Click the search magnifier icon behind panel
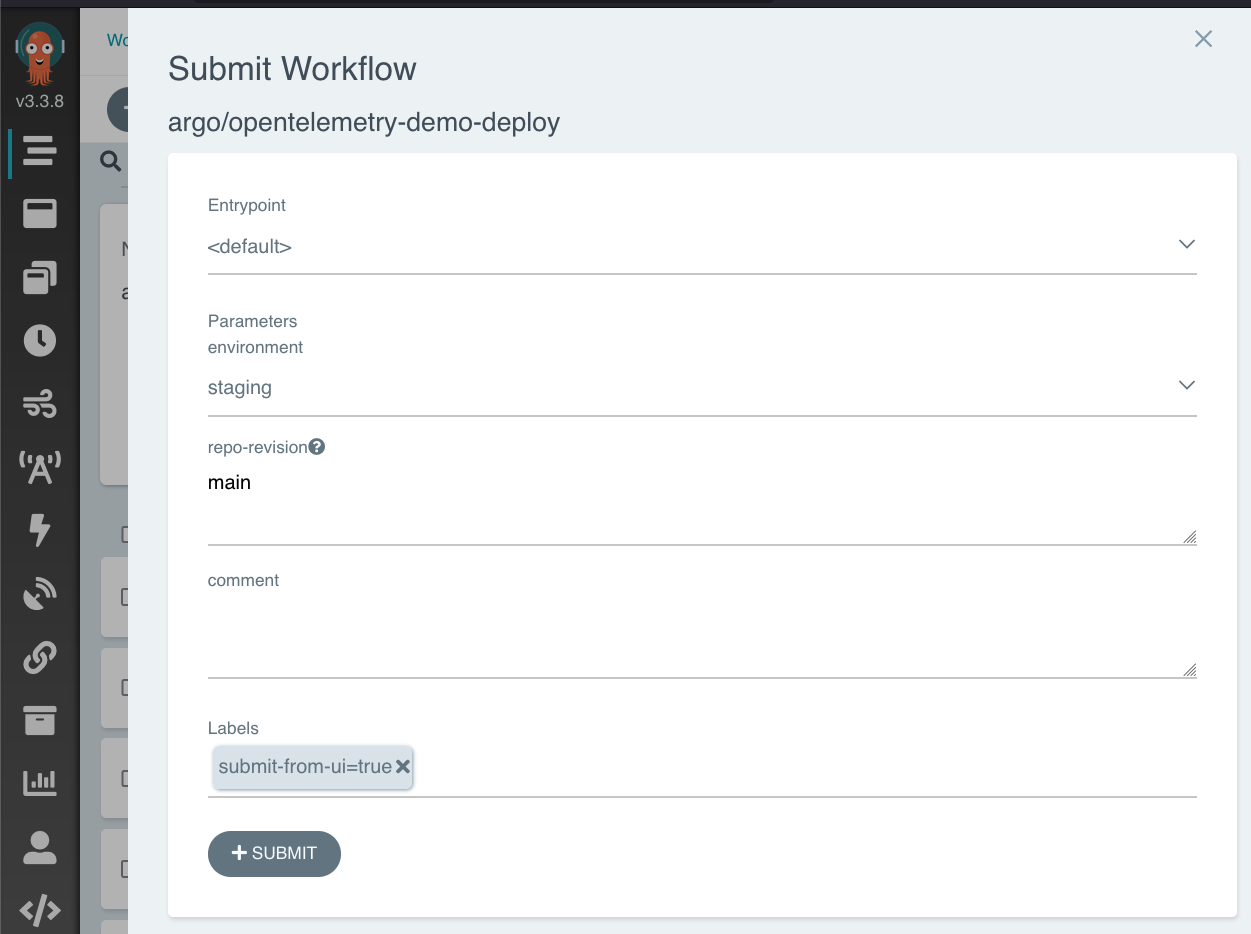 (111, 161)
